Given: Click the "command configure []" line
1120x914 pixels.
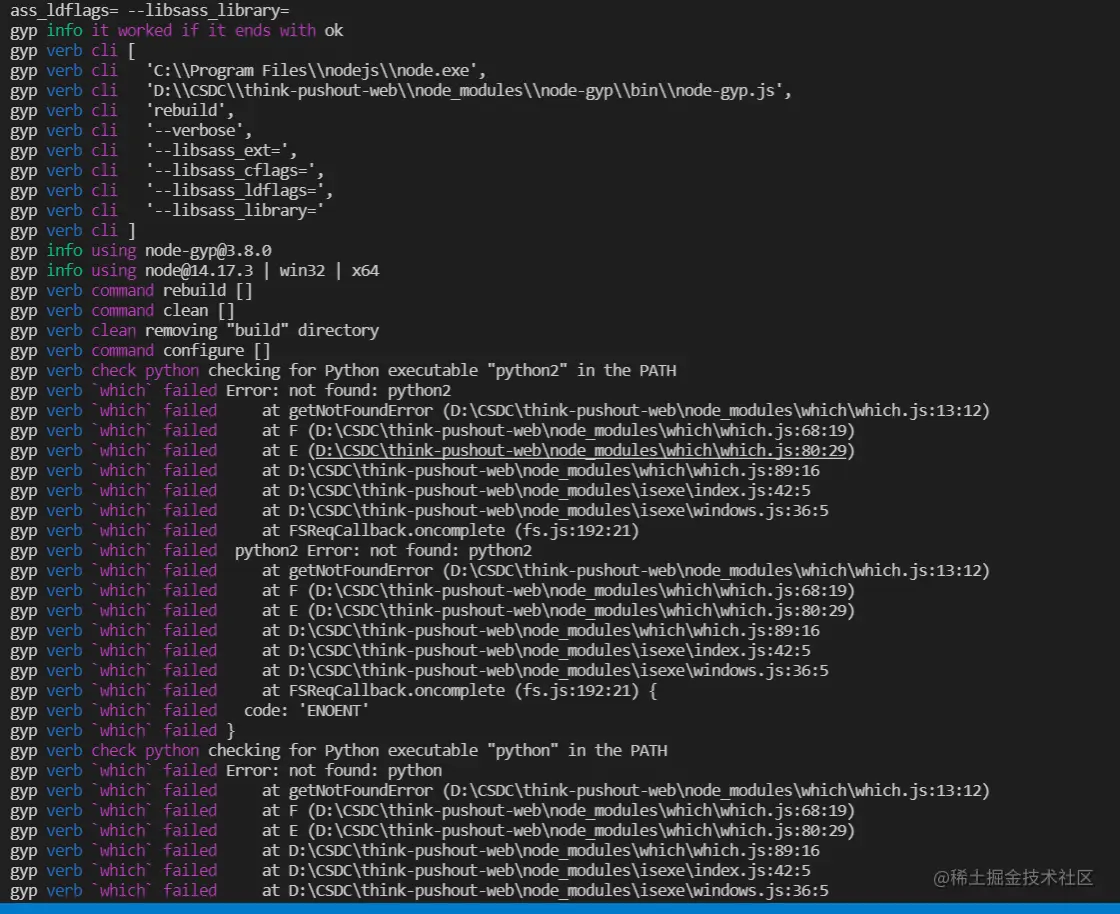Looking at the screenshot, I should click(x=140, y=351).
